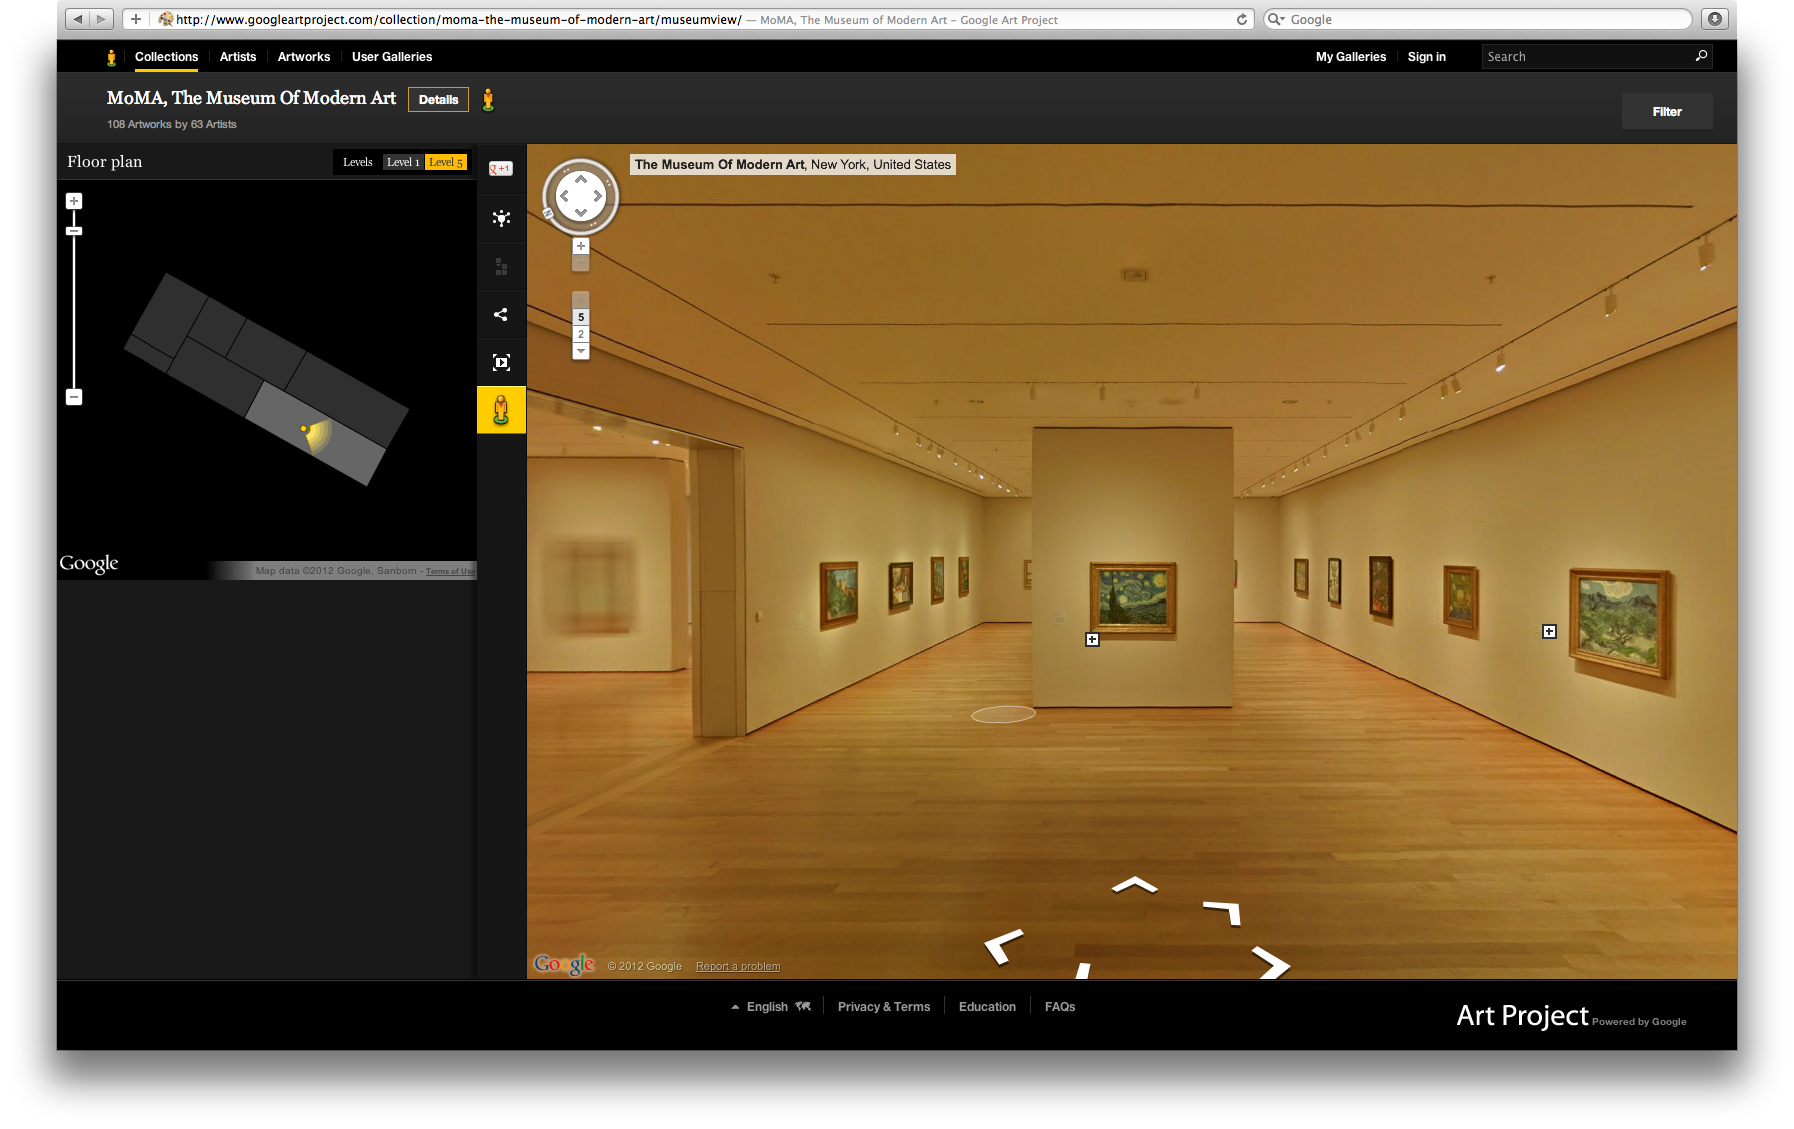Screen dimensions: 1794x1129
Task: Click the search magnifier icon in the search bar
Action: coord(1700,56)
